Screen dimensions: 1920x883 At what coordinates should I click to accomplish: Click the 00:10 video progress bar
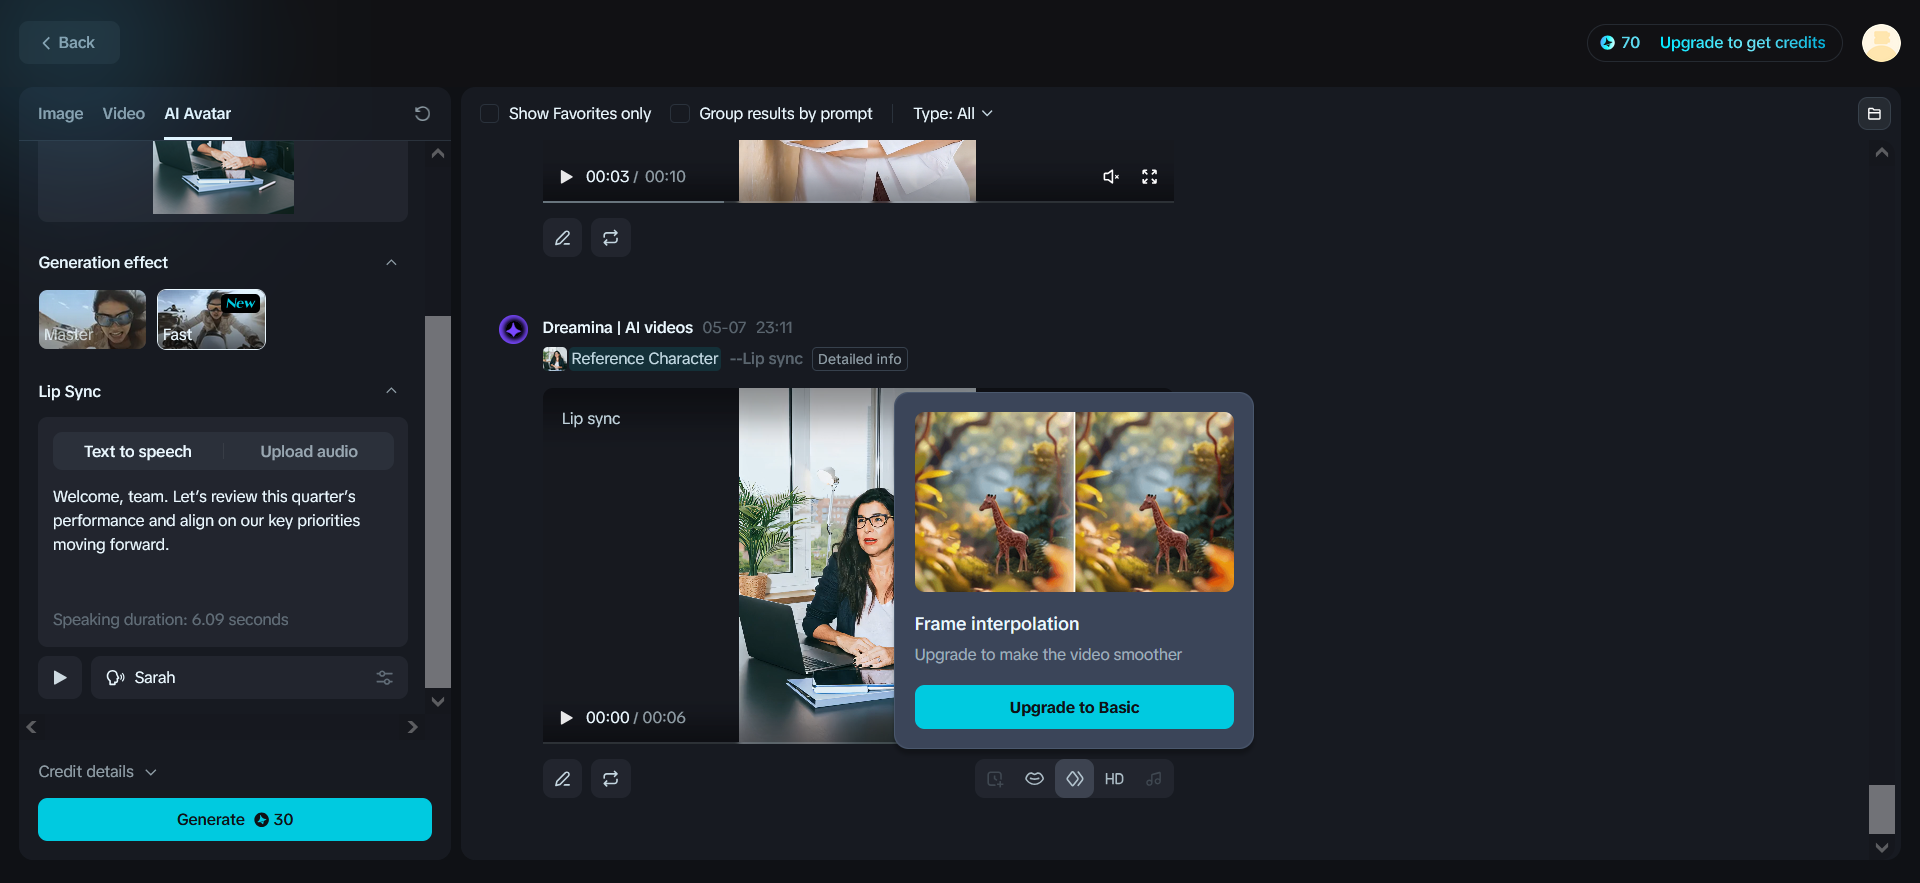pyautogui.click(x=858, y=202)
